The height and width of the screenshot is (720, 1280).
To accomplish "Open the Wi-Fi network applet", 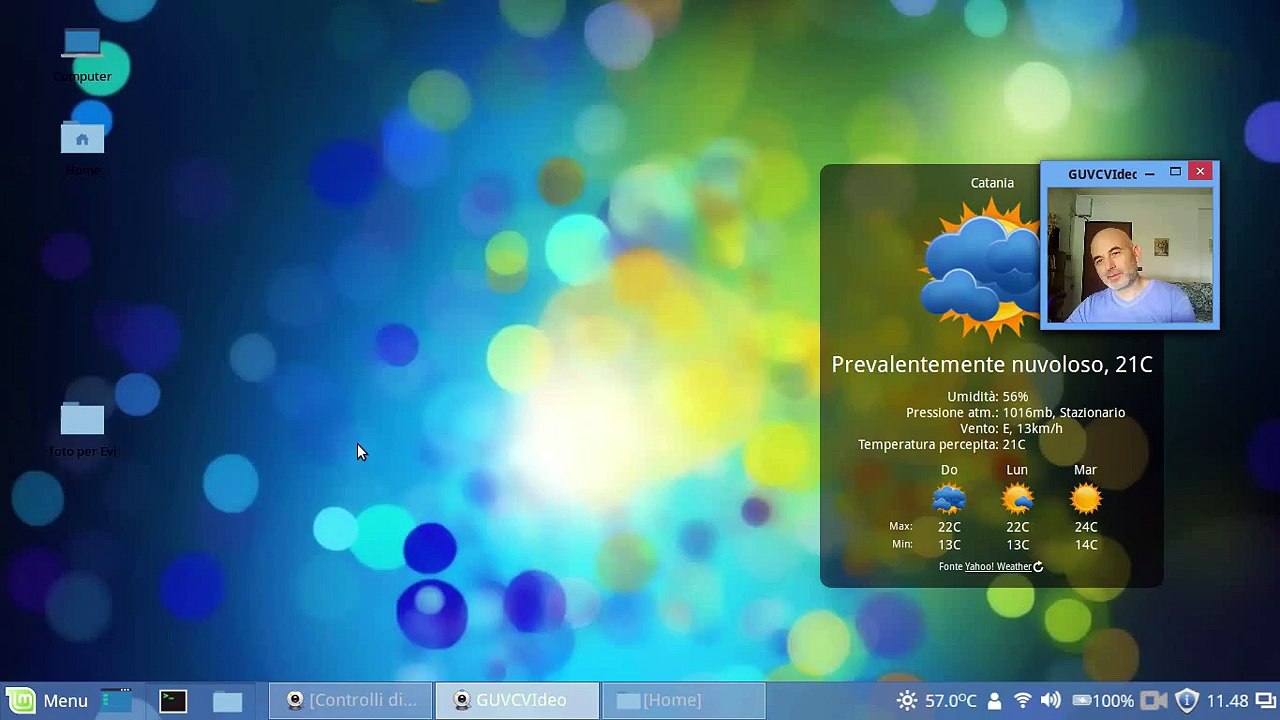I will (x=1022, y=701).
